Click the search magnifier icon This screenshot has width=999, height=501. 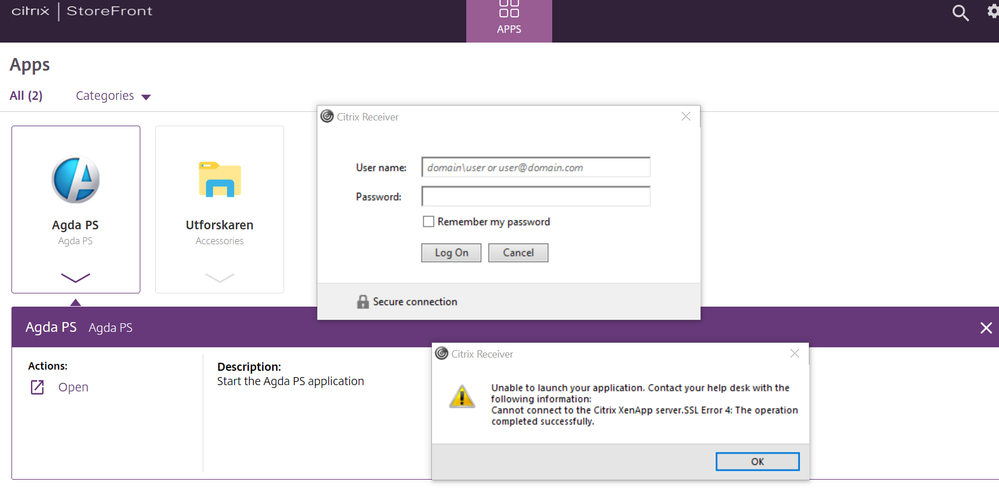(960, 13)
